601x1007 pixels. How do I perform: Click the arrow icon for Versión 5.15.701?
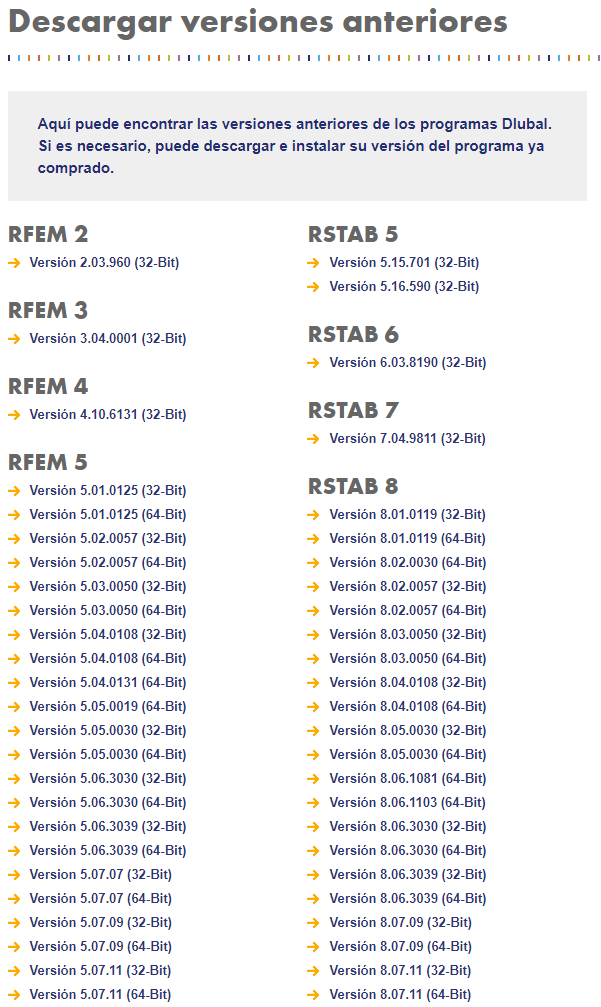coord(312,262)
